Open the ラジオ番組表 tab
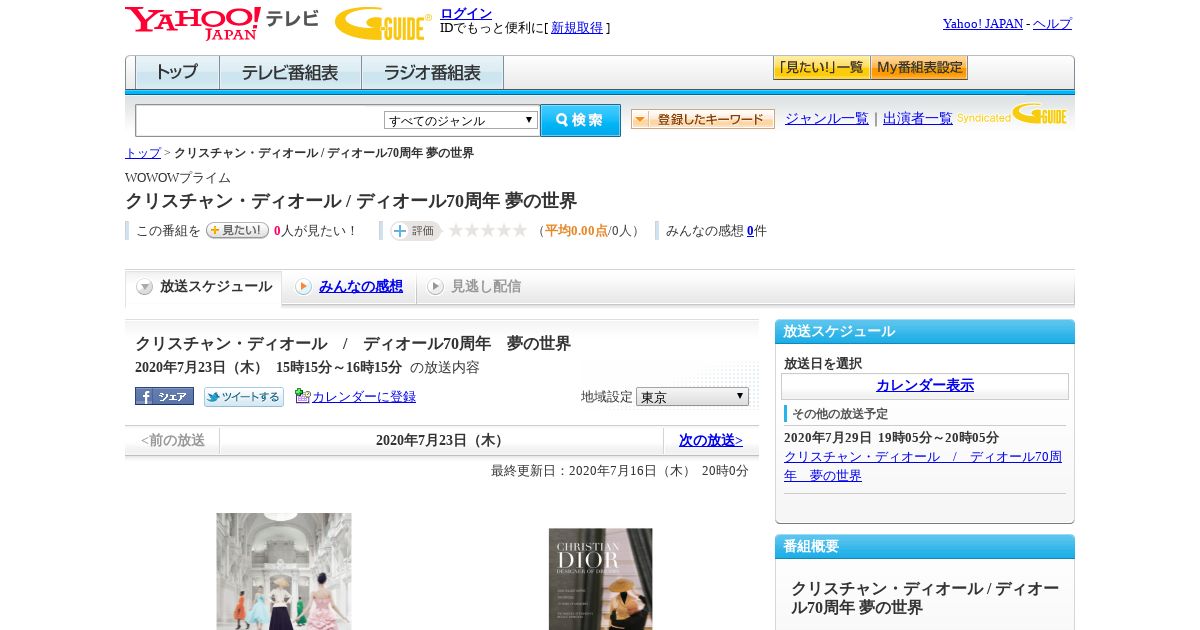Screen dimensions: 1200x630 [x=432, y=73]
